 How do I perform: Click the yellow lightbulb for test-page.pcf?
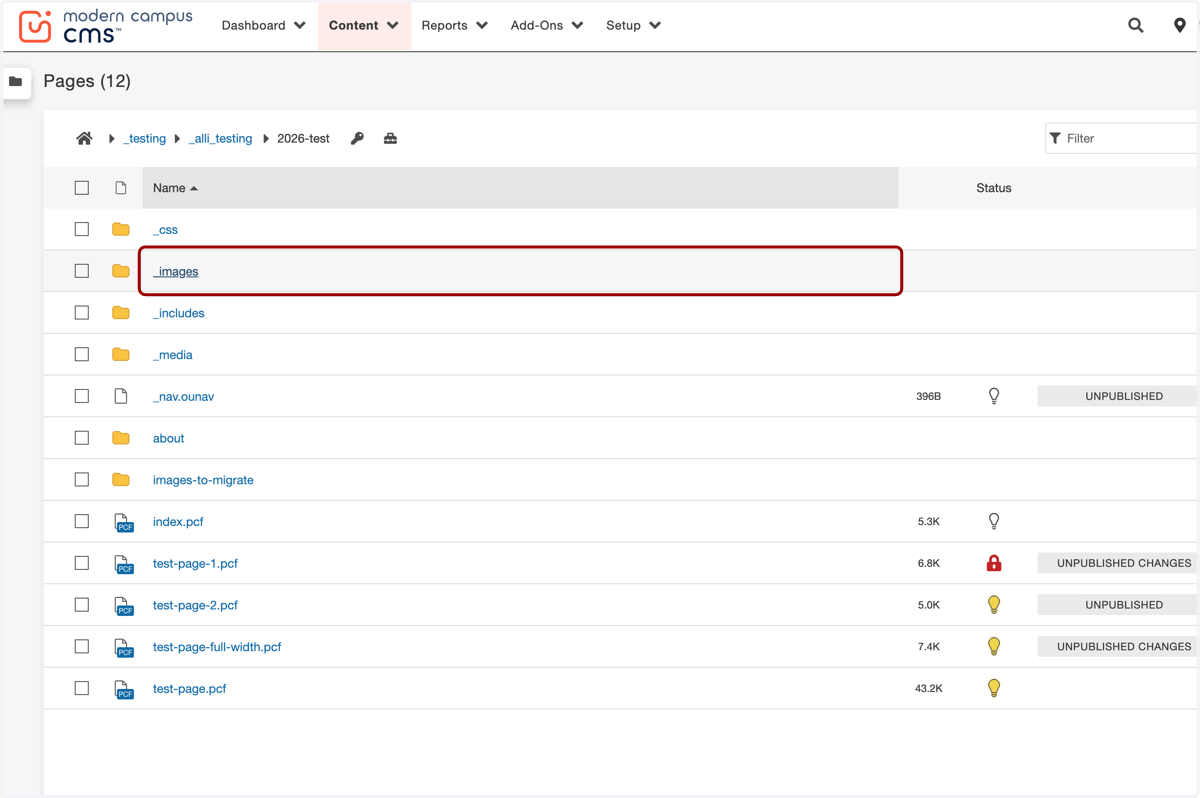(994, 688)
